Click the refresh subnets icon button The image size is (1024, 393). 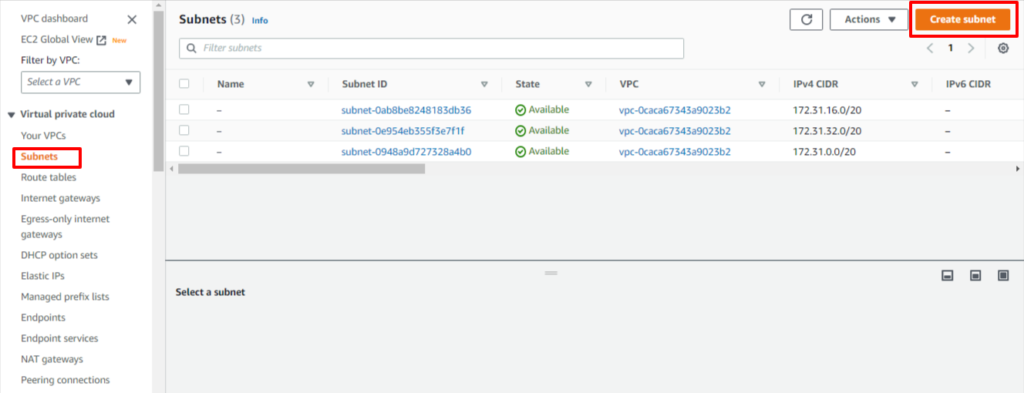coord(806,20)
